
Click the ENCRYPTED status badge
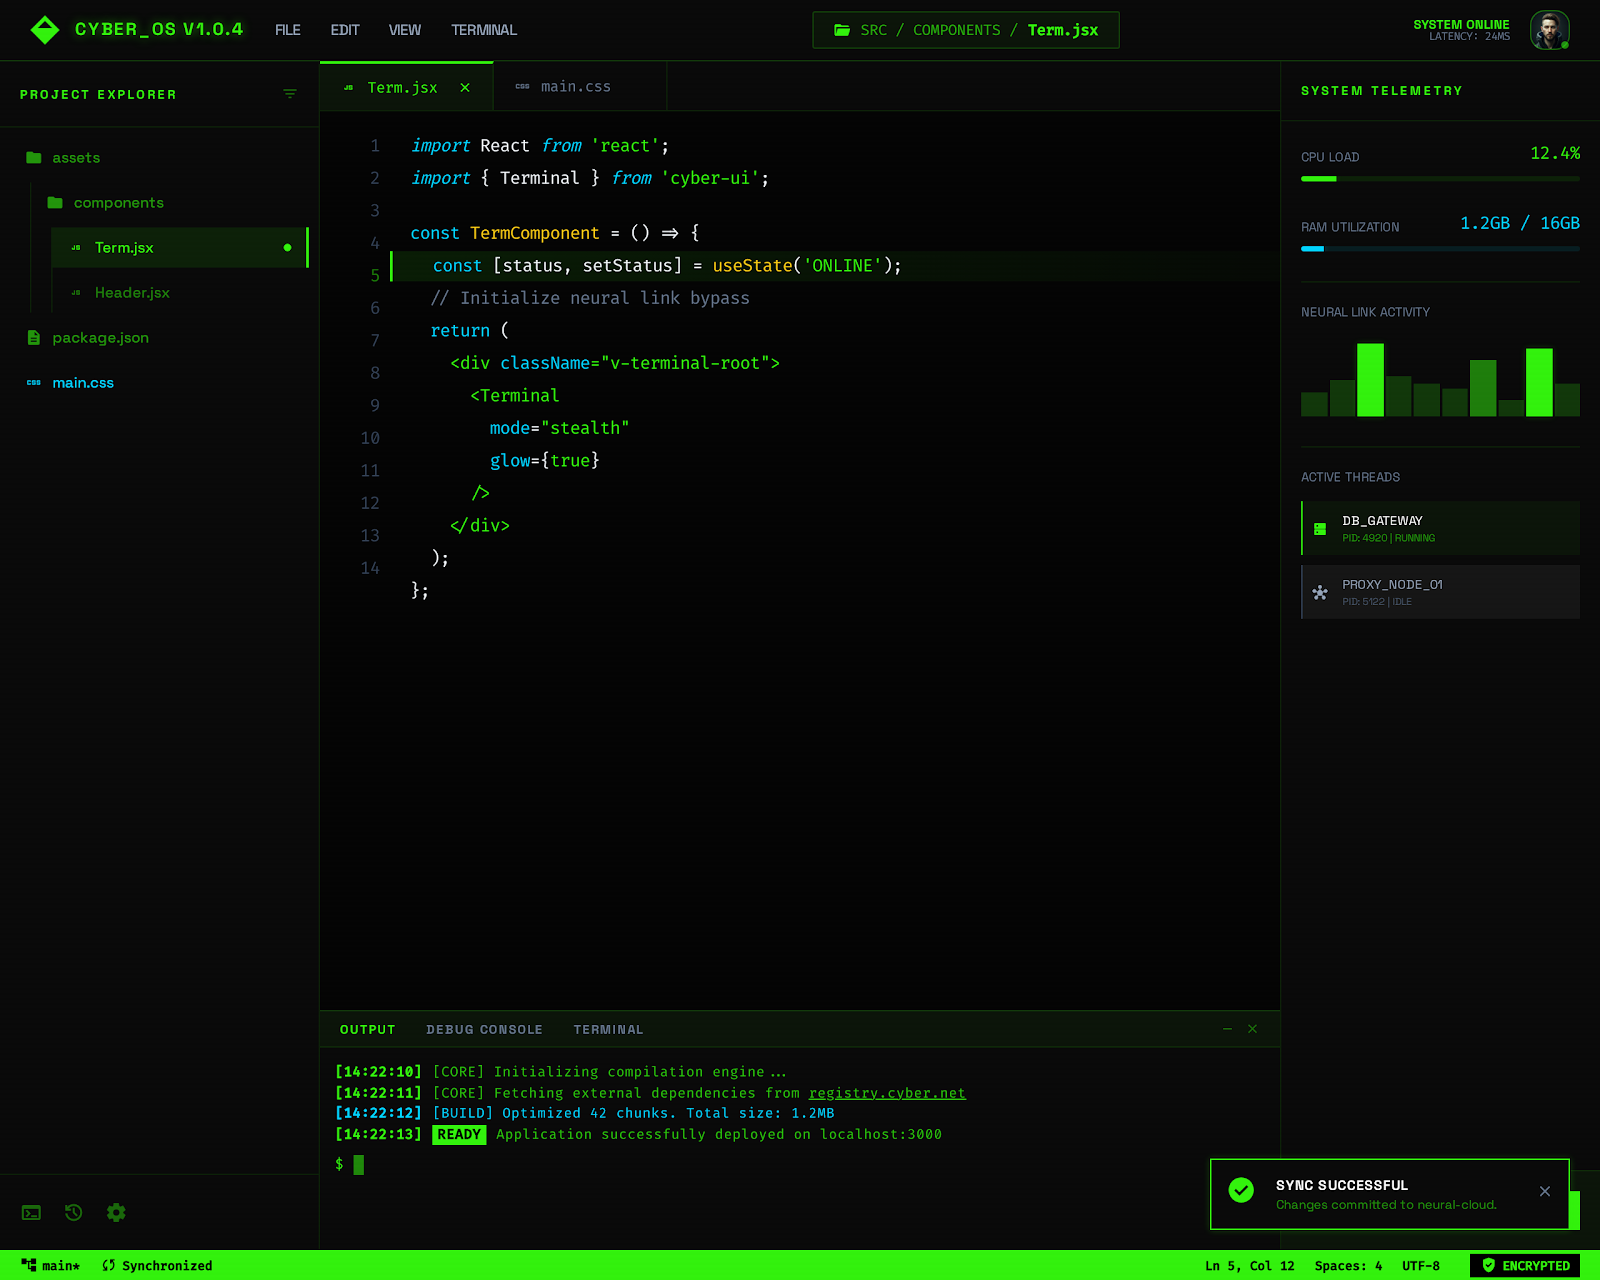pos(1525,1266)
